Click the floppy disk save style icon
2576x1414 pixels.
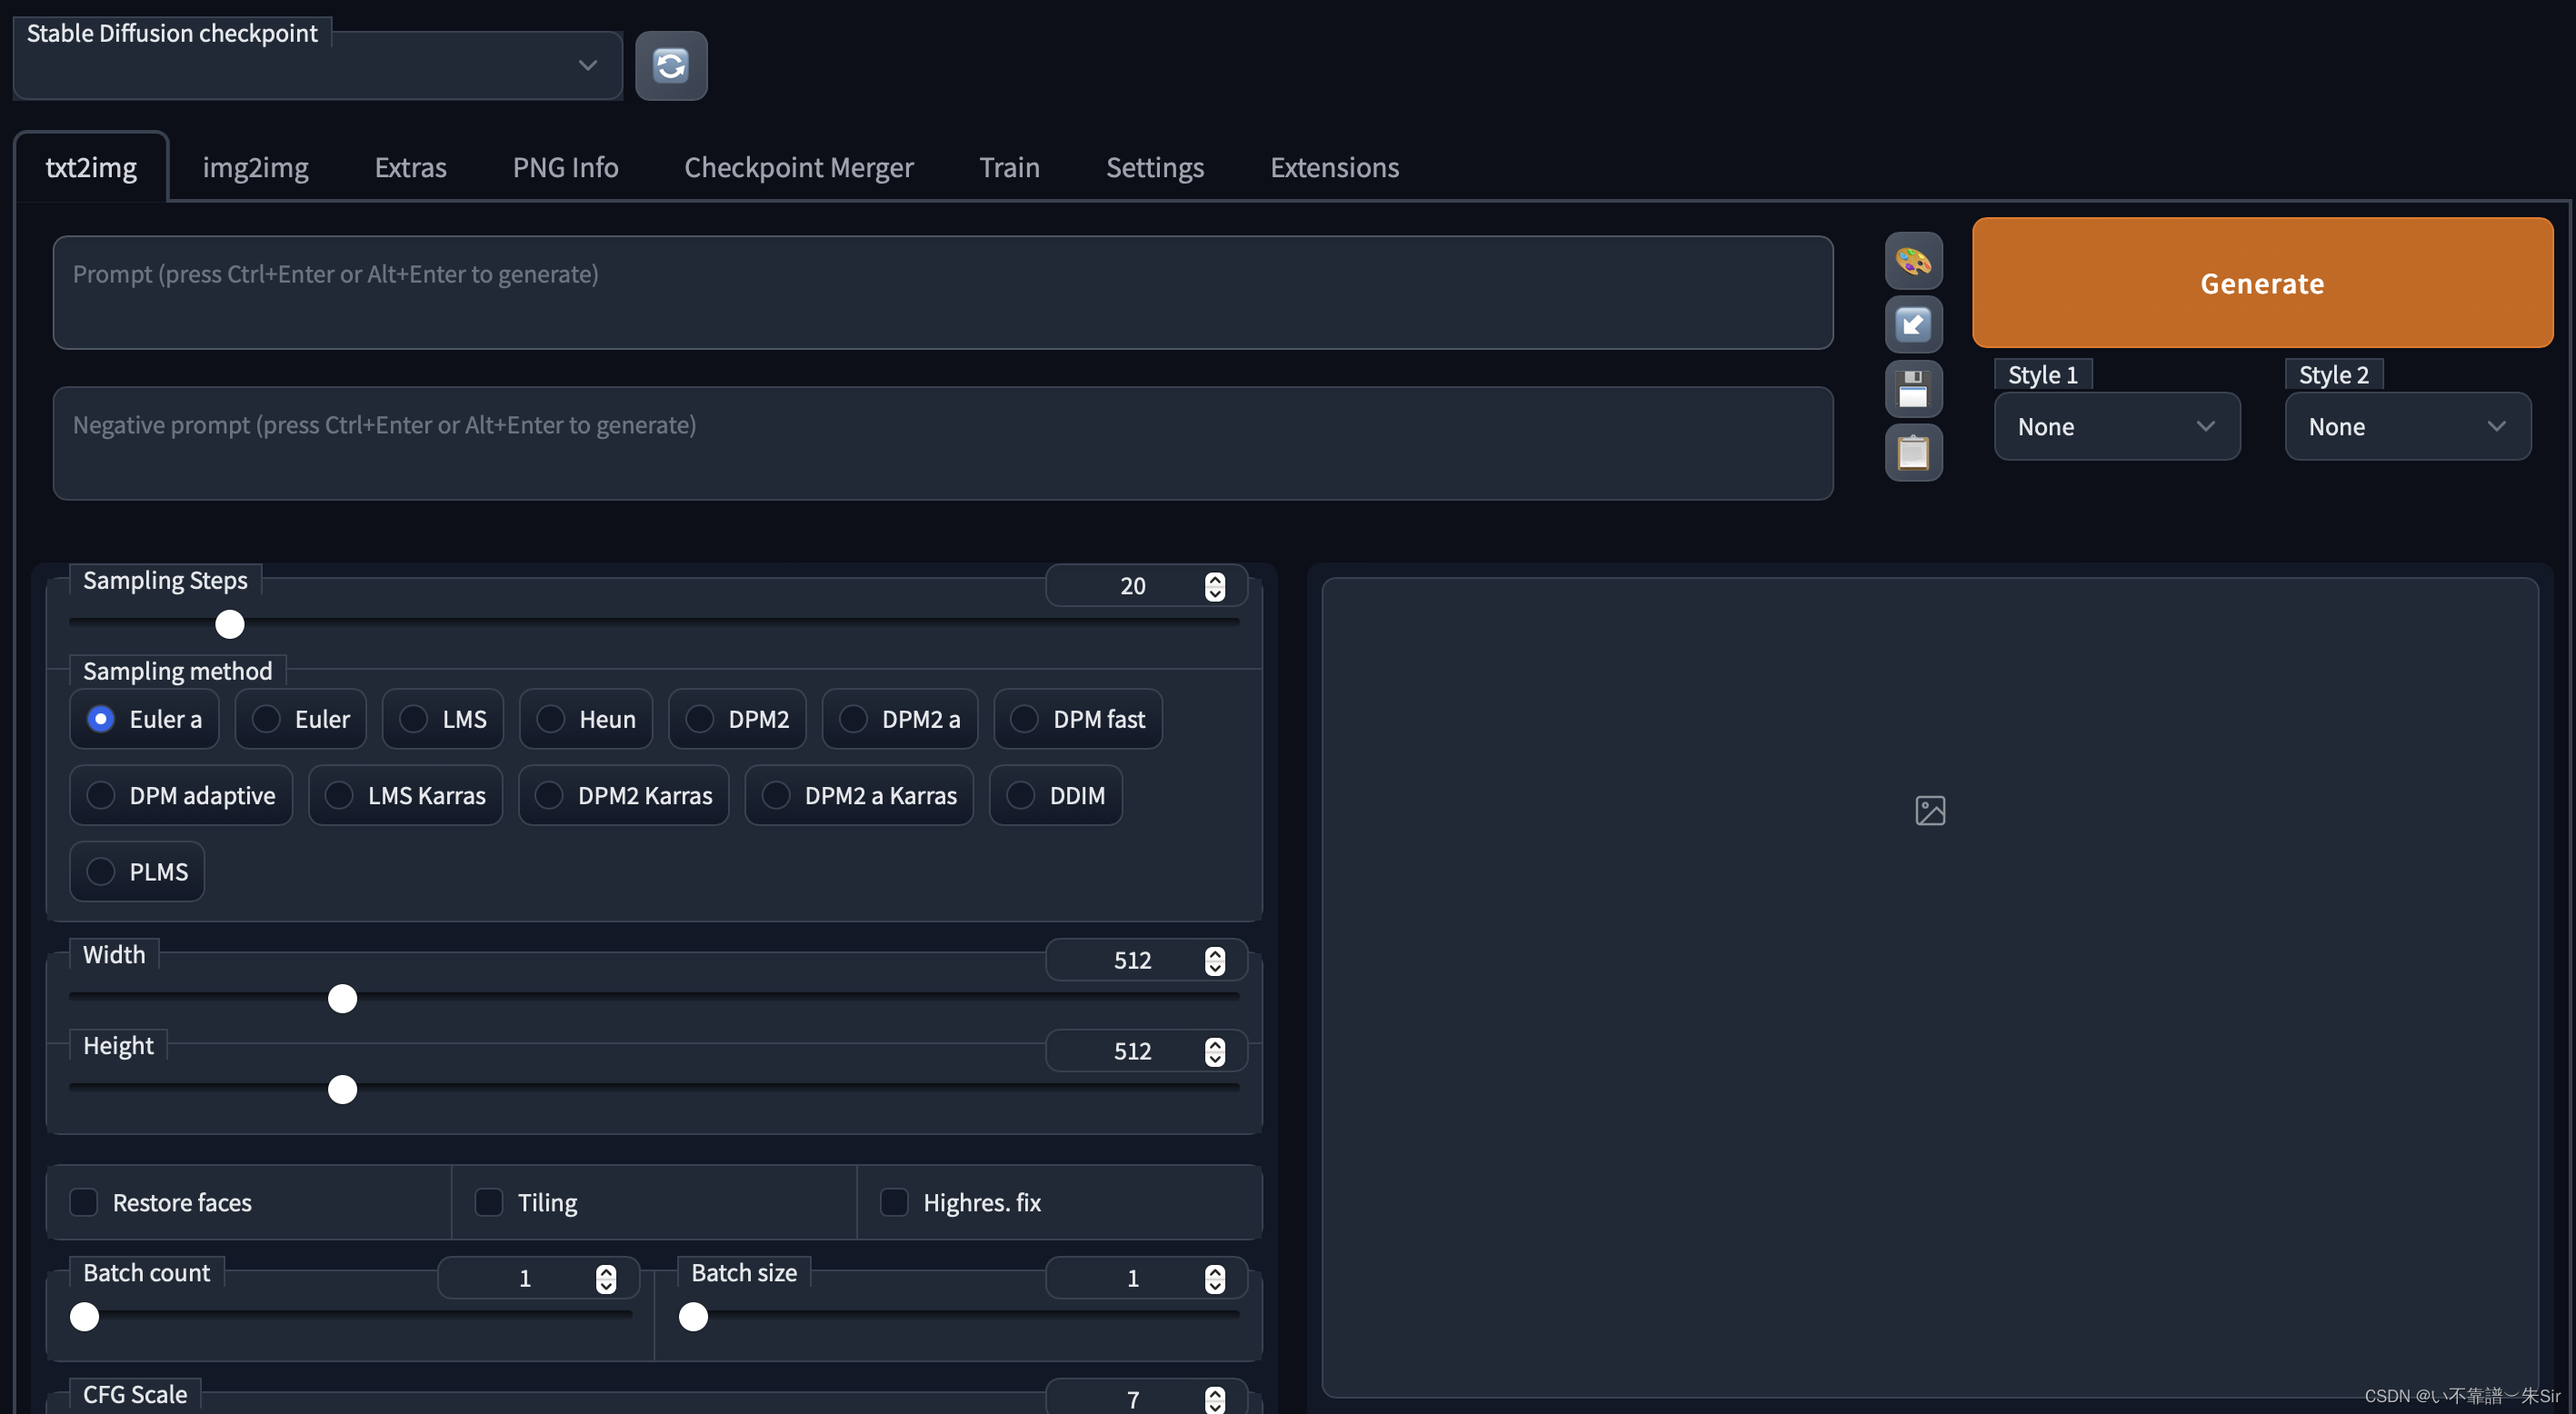click(1912, 389)
